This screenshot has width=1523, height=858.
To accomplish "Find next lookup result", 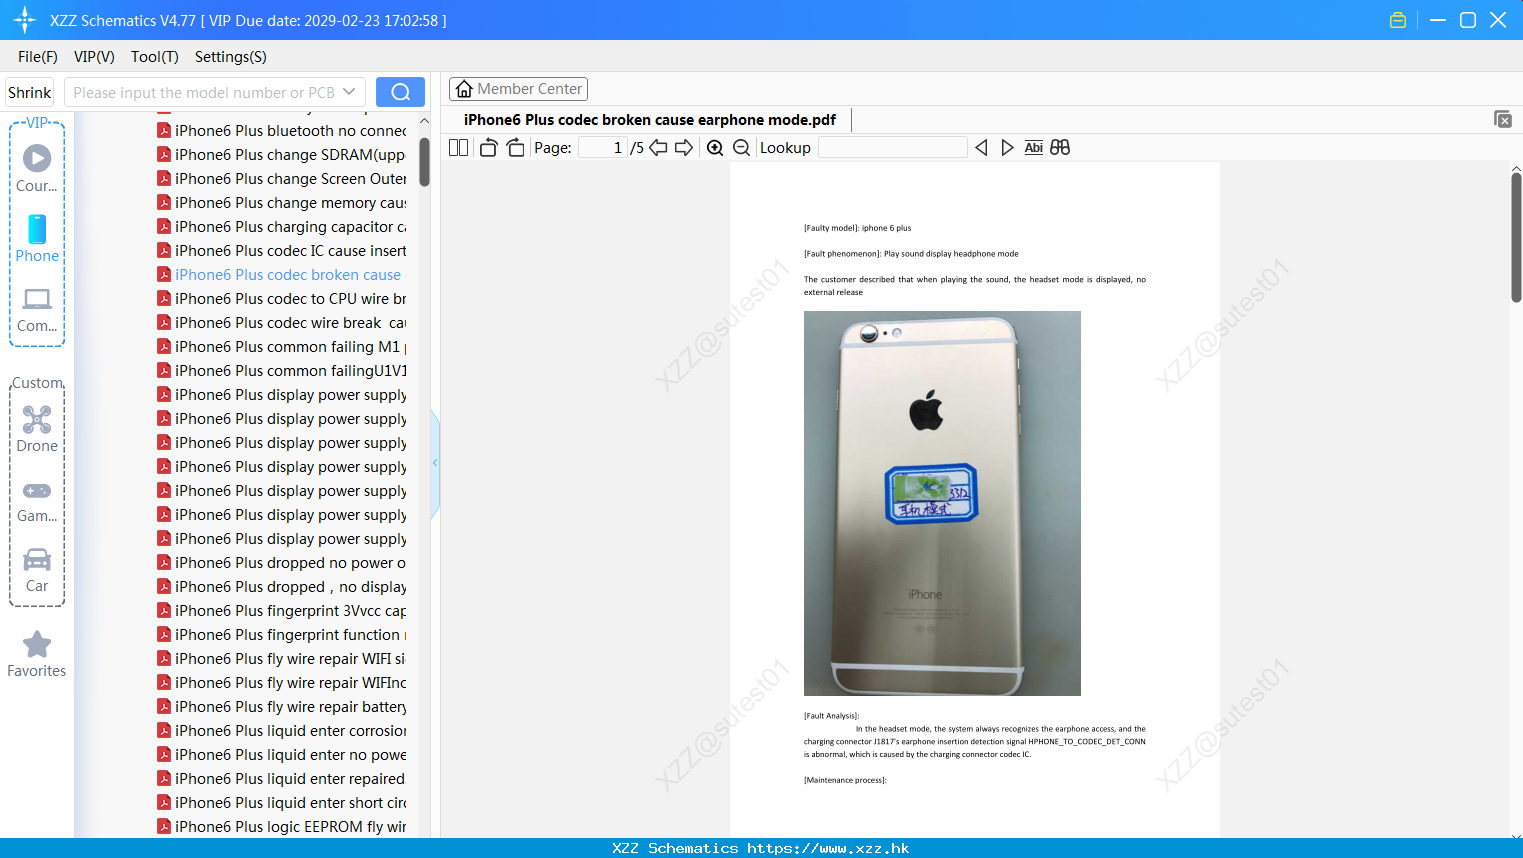I will (x=1007, y=148).
